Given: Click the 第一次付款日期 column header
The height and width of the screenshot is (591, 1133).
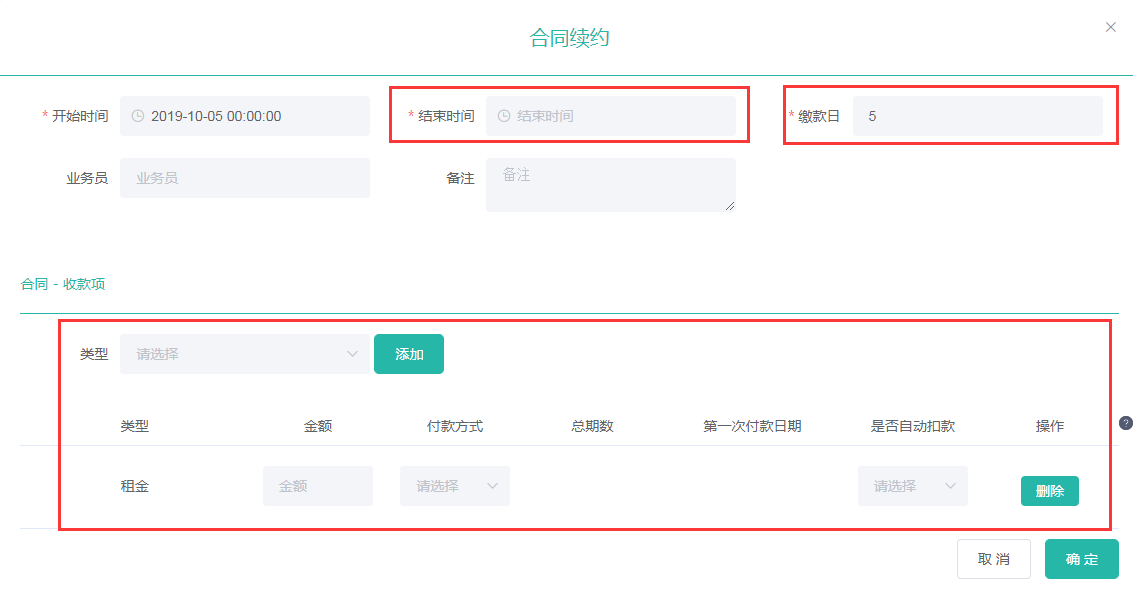Looking at the screenshot, I should tap(752, 426).
